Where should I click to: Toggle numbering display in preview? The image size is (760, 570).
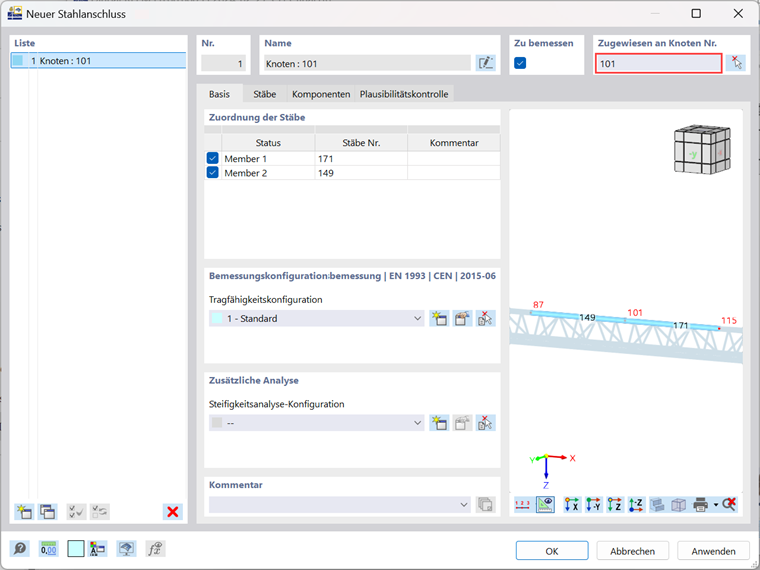[x=522, y=505]
